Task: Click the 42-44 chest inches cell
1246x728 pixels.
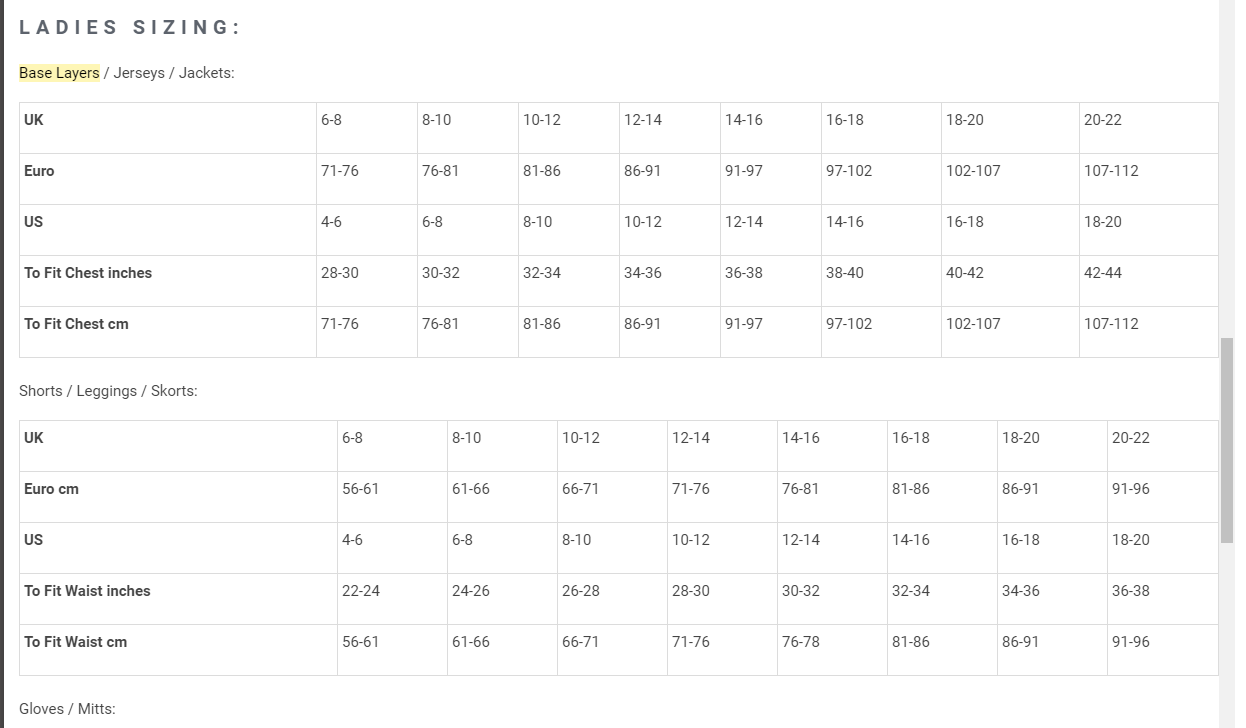Action: pos(1102,273)
